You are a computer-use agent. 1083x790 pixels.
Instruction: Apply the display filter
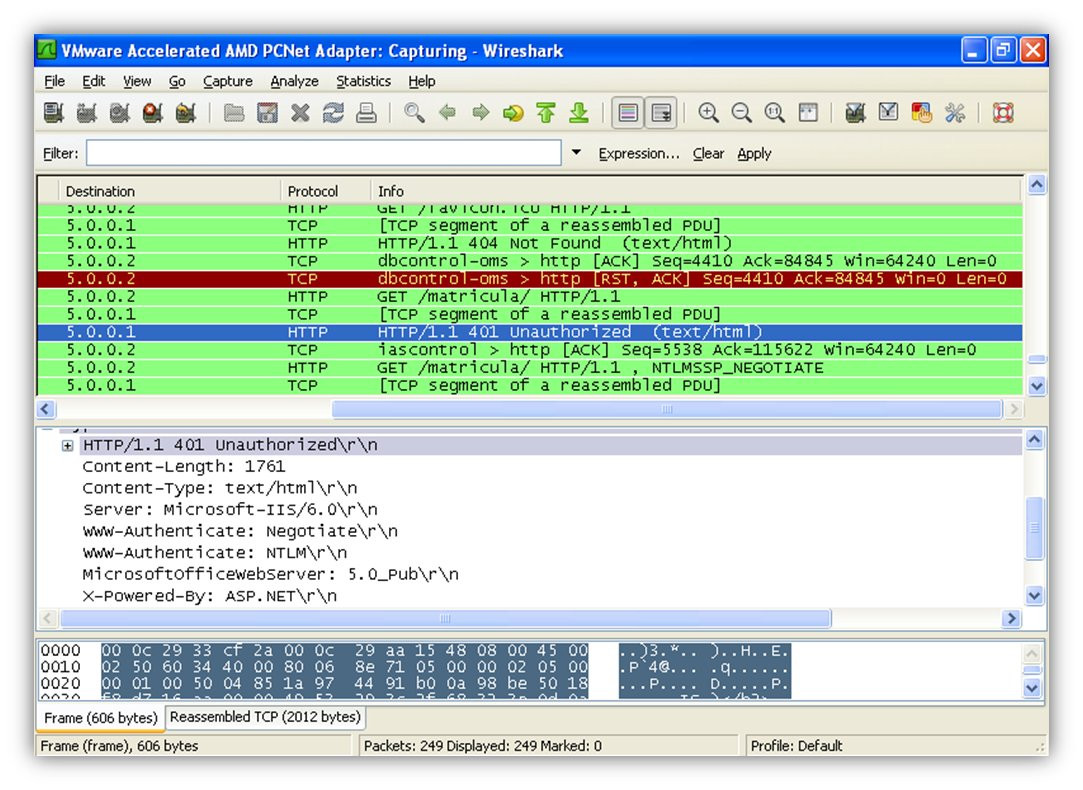(754, 153)
